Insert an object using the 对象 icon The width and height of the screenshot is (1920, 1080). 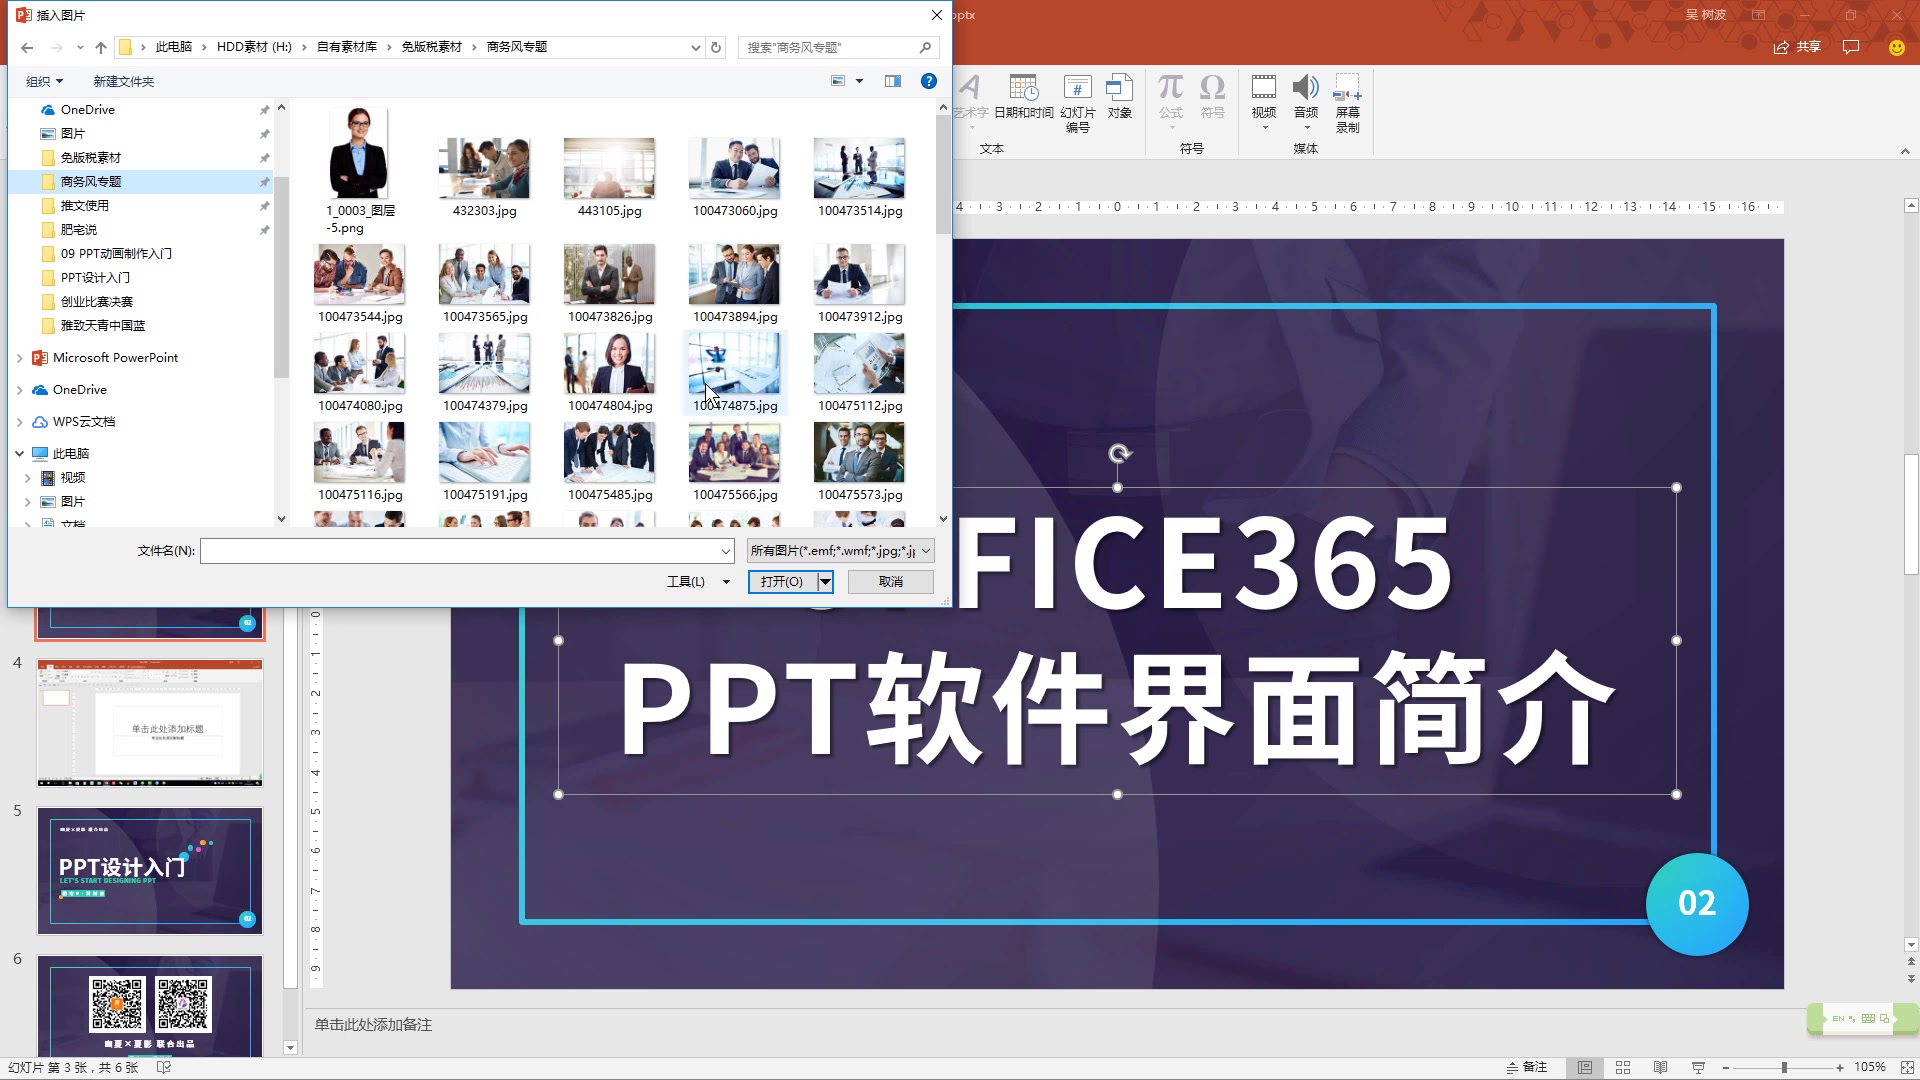[1120, 97]
